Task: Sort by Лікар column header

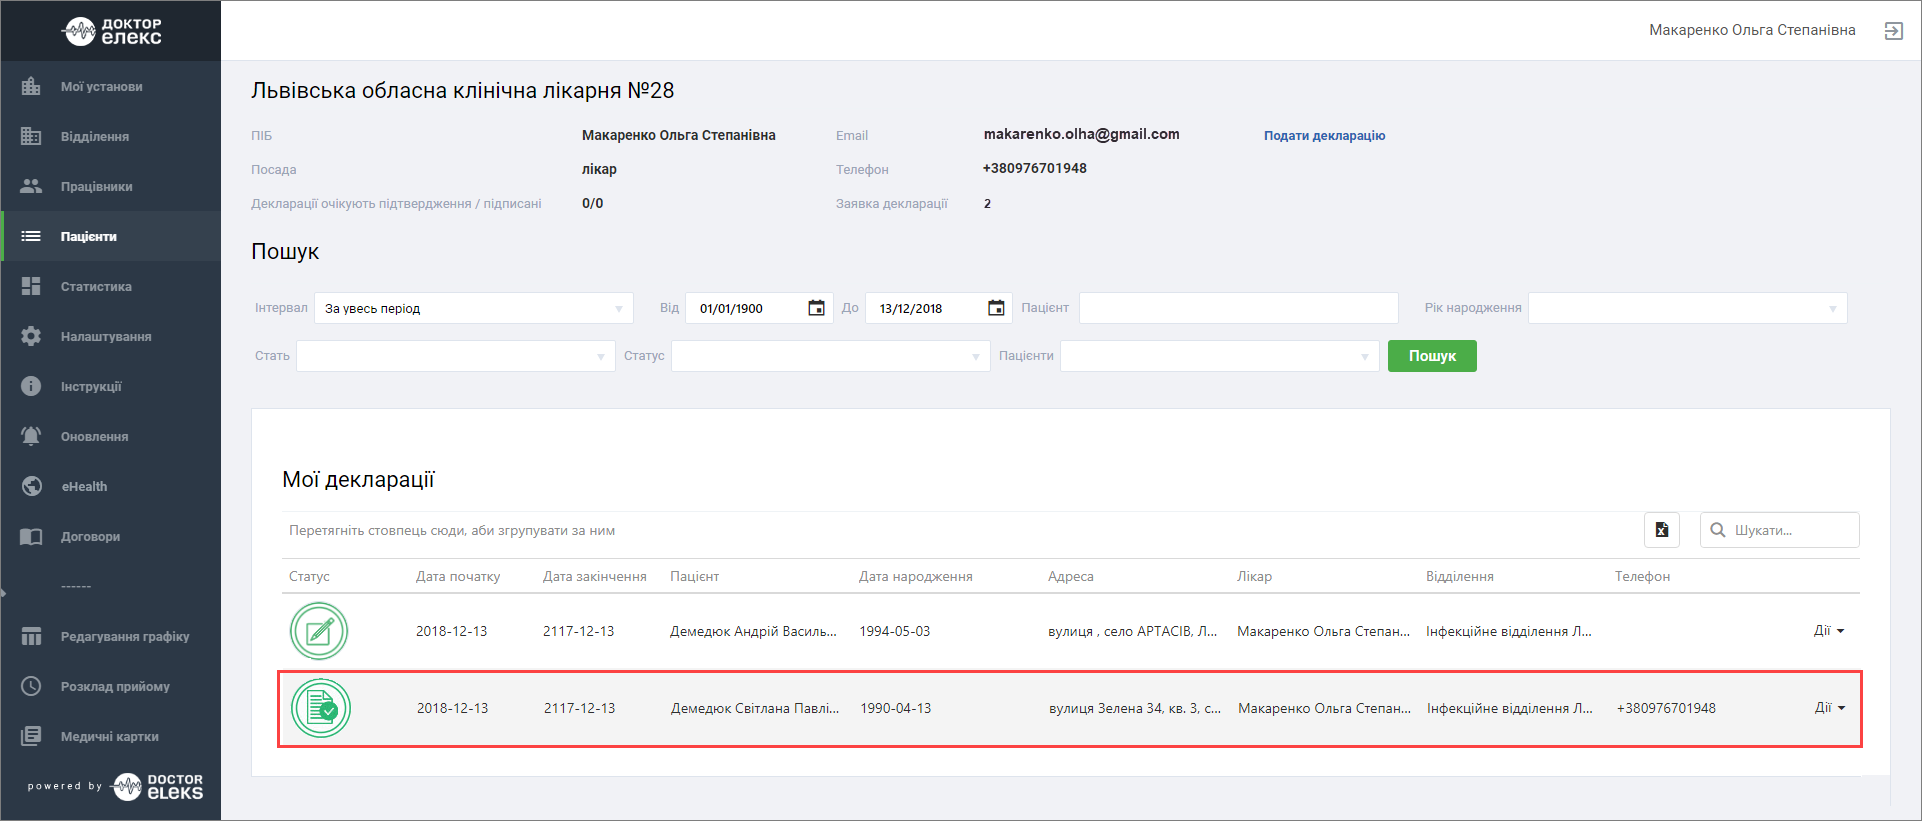Action: [x=1254, y=576]
